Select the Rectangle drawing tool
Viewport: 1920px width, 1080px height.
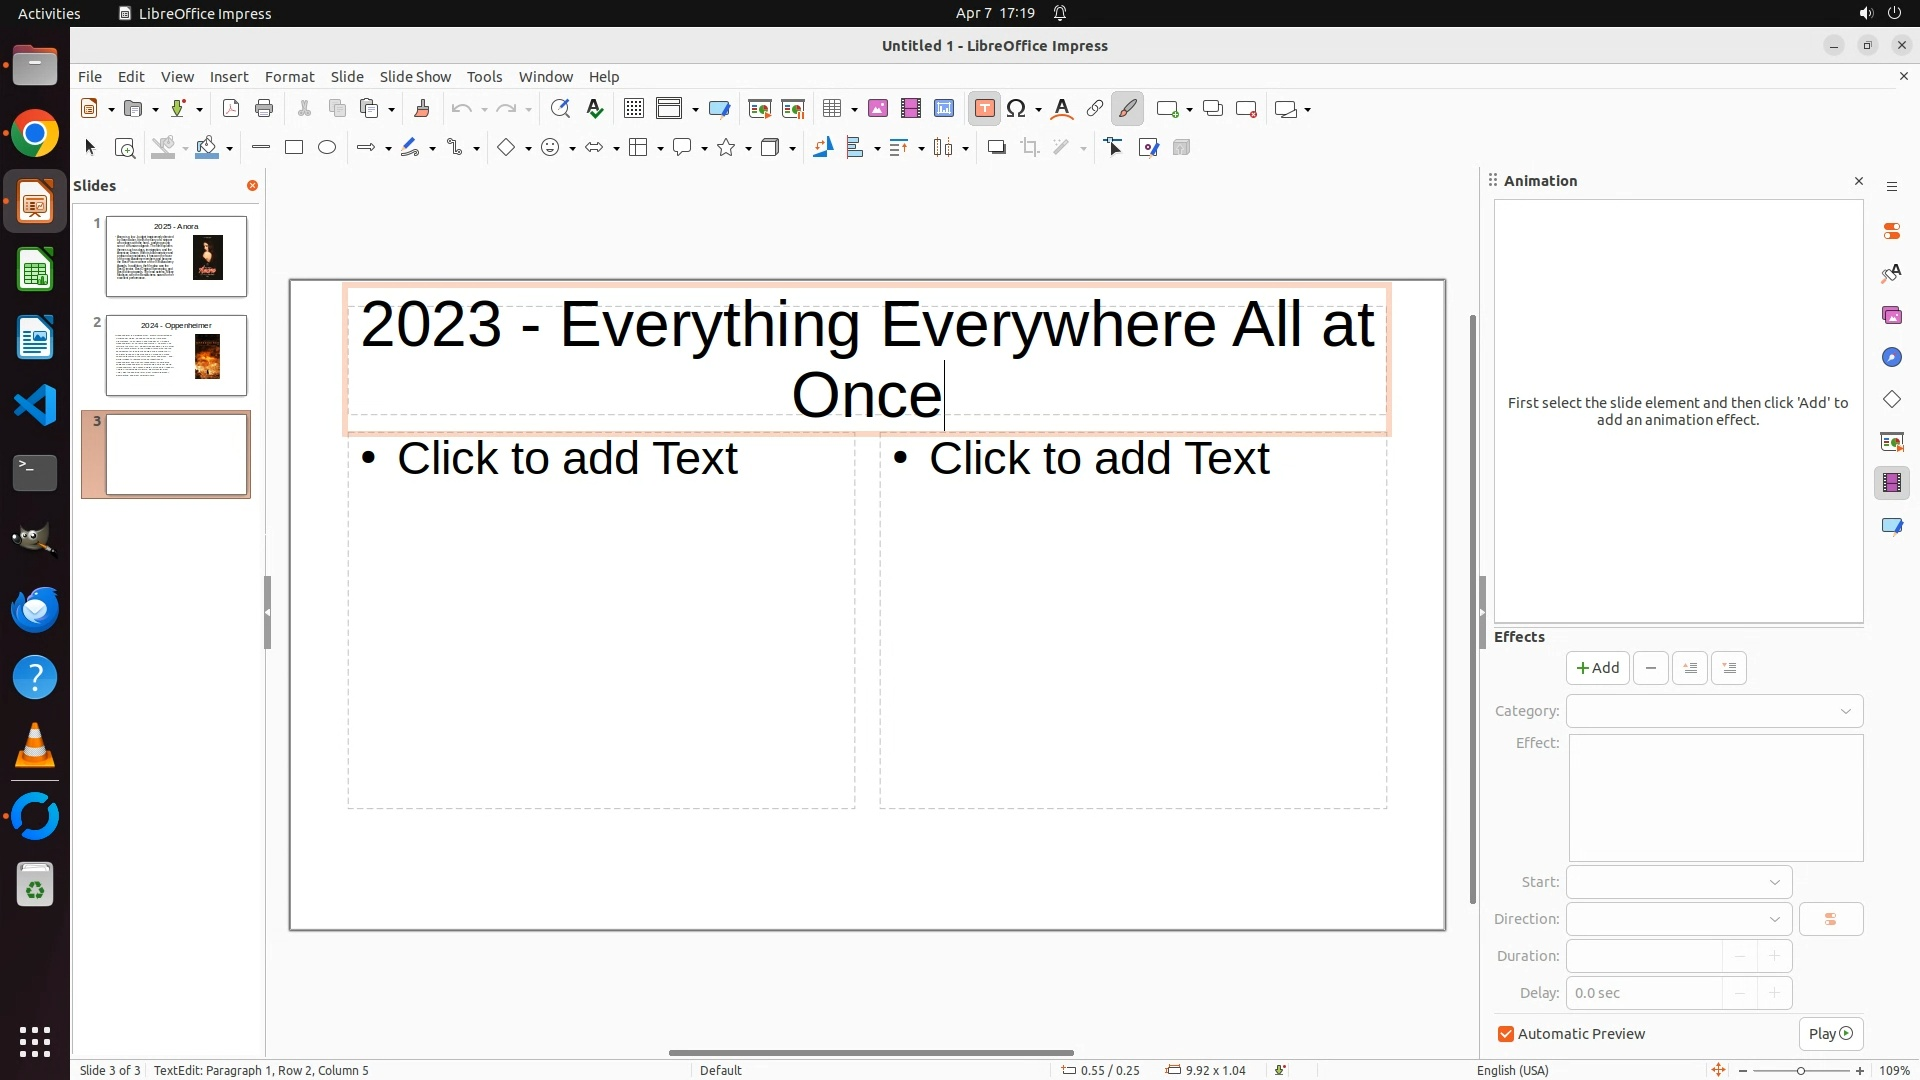294,148
